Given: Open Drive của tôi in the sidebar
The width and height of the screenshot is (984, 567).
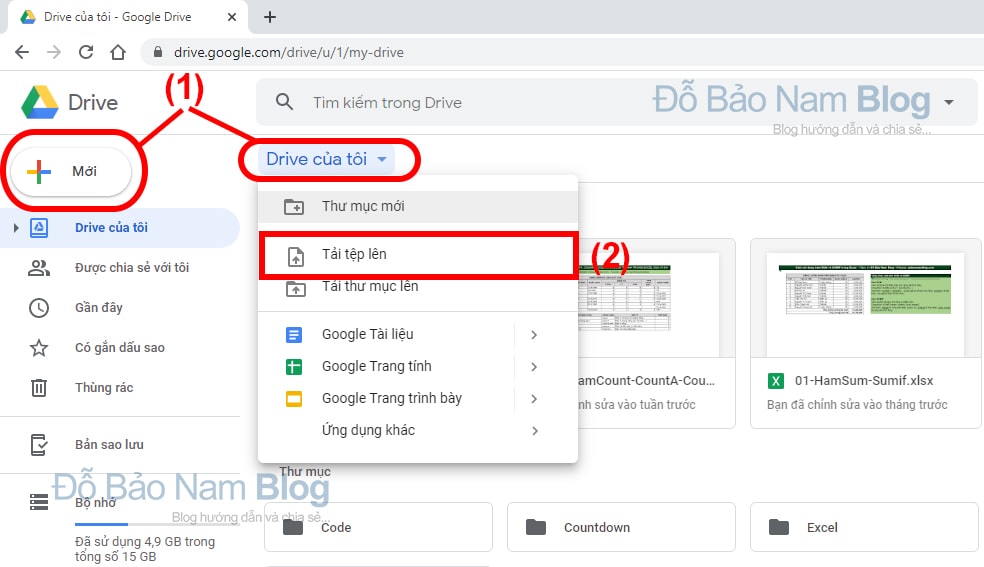Looking at the screenshot, I should coord(119,228).
